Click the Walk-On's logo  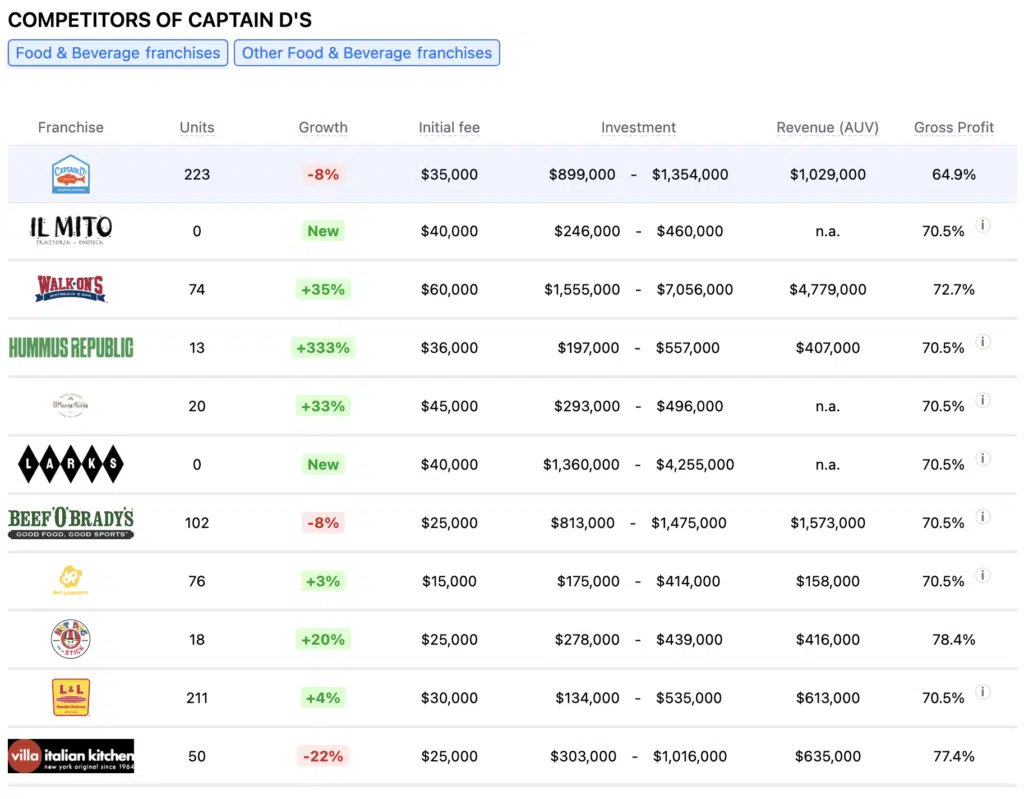coord(71,289)
